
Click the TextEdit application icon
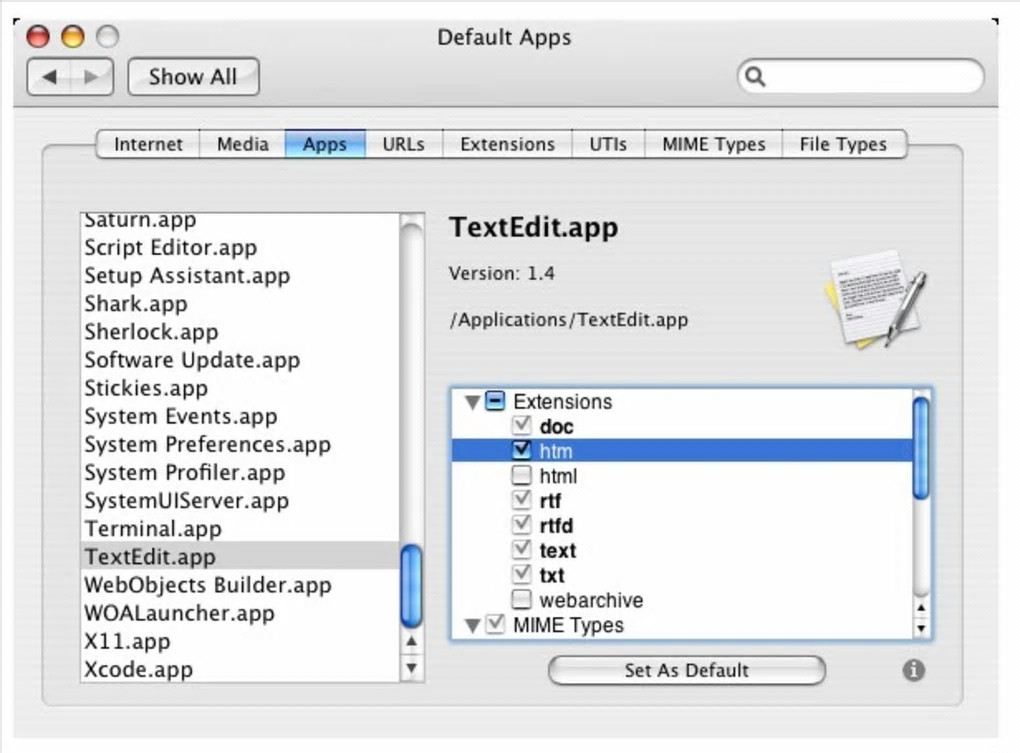[x=876, y=299]
